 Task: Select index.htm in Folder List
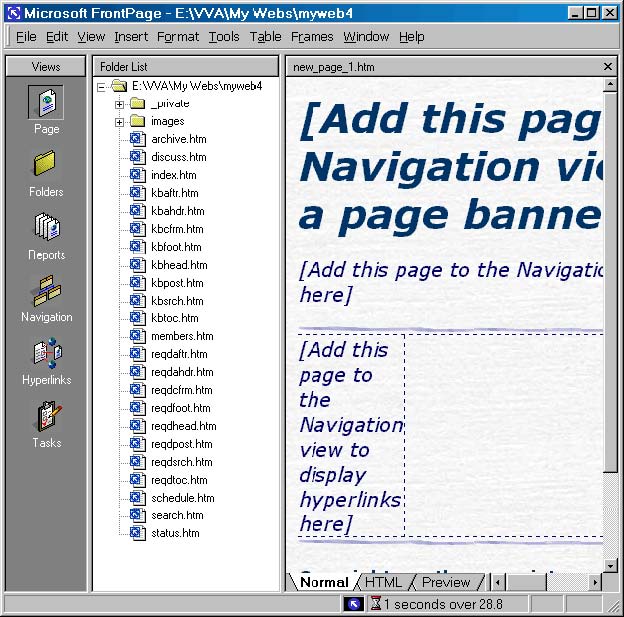point(173,175)
